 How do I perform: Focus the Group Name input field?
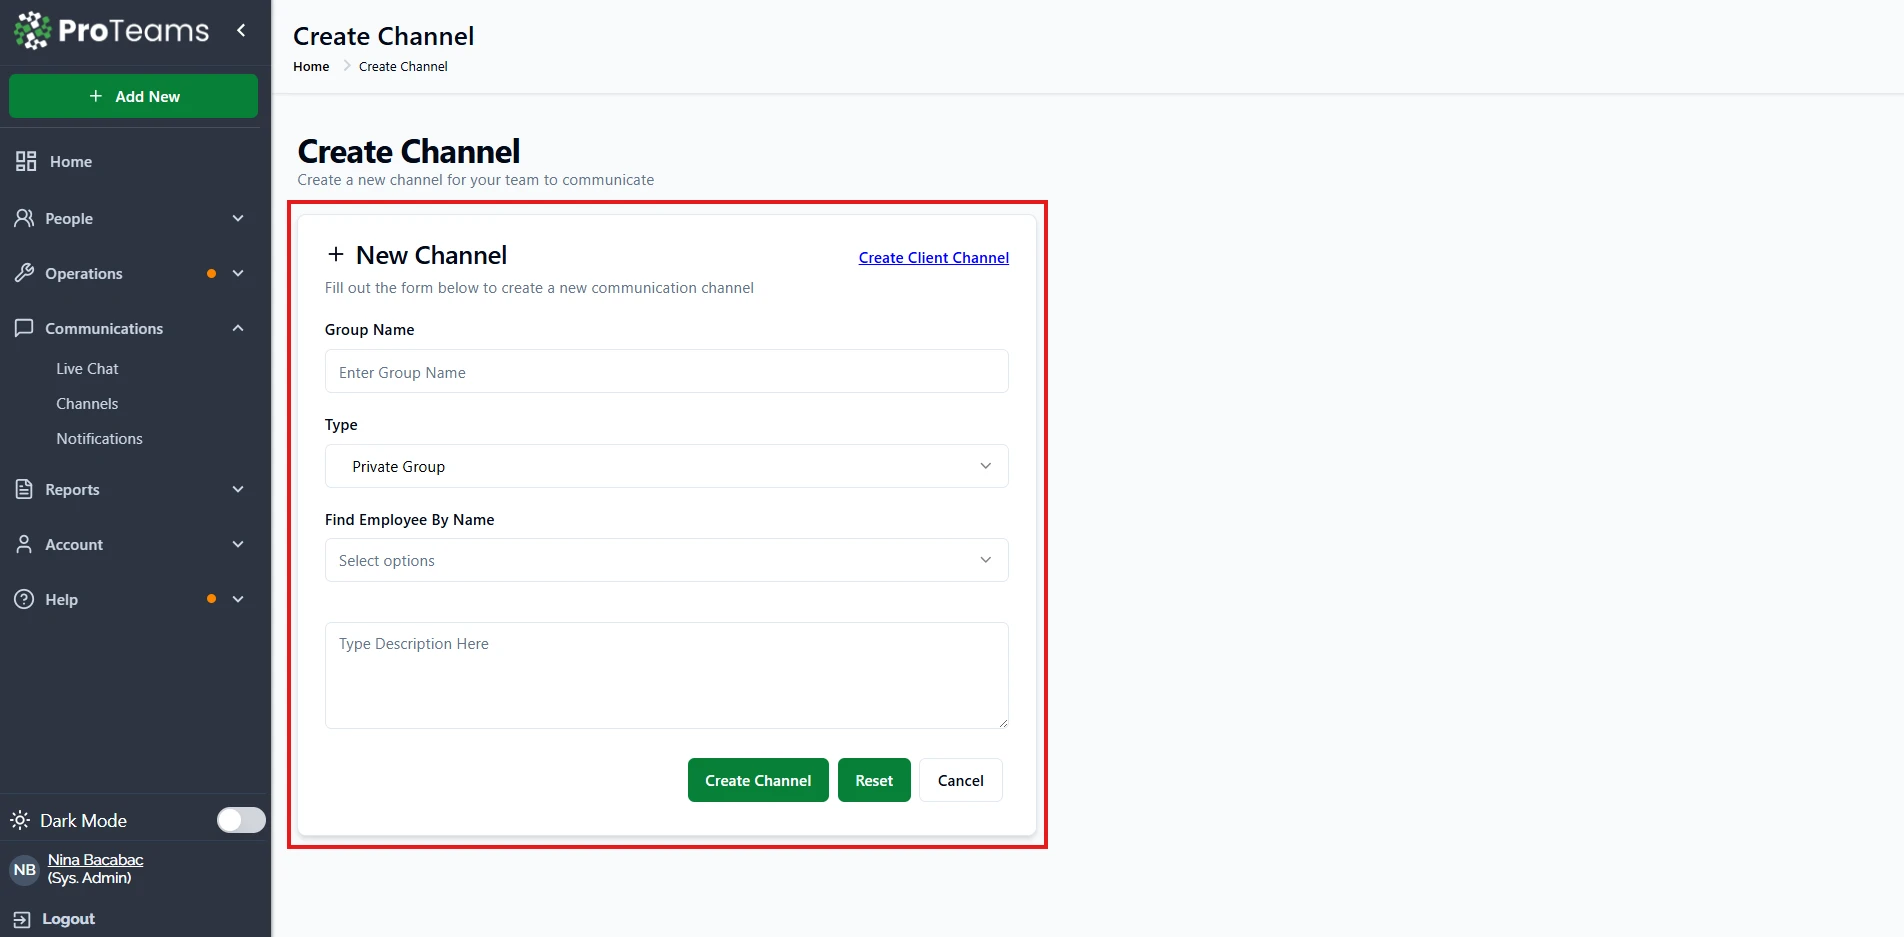point(666,372)
